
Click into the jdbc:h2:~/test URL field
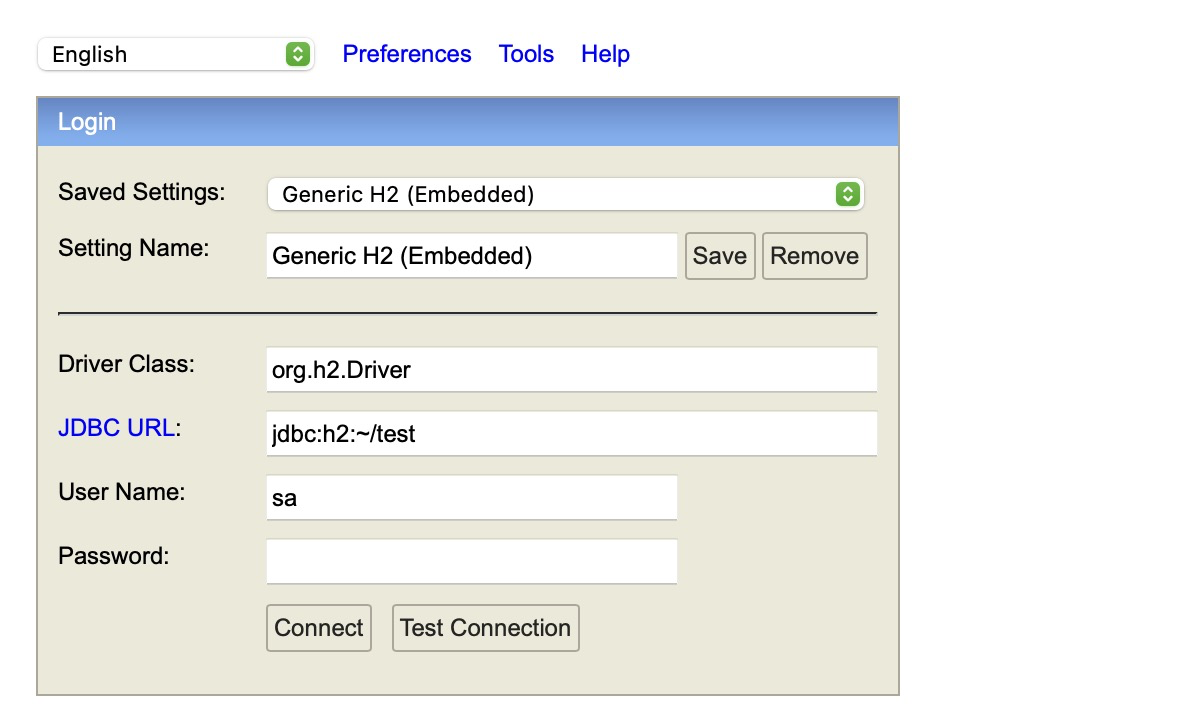click(572, 434)
